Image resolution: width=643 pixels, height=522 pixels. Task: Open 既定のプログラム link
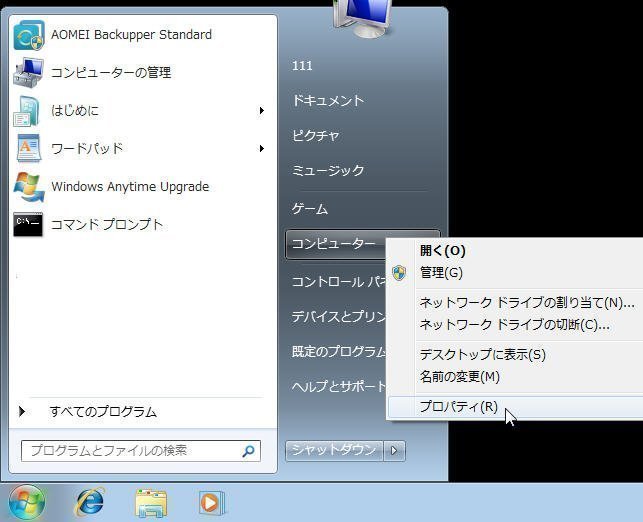click(339, 352)
